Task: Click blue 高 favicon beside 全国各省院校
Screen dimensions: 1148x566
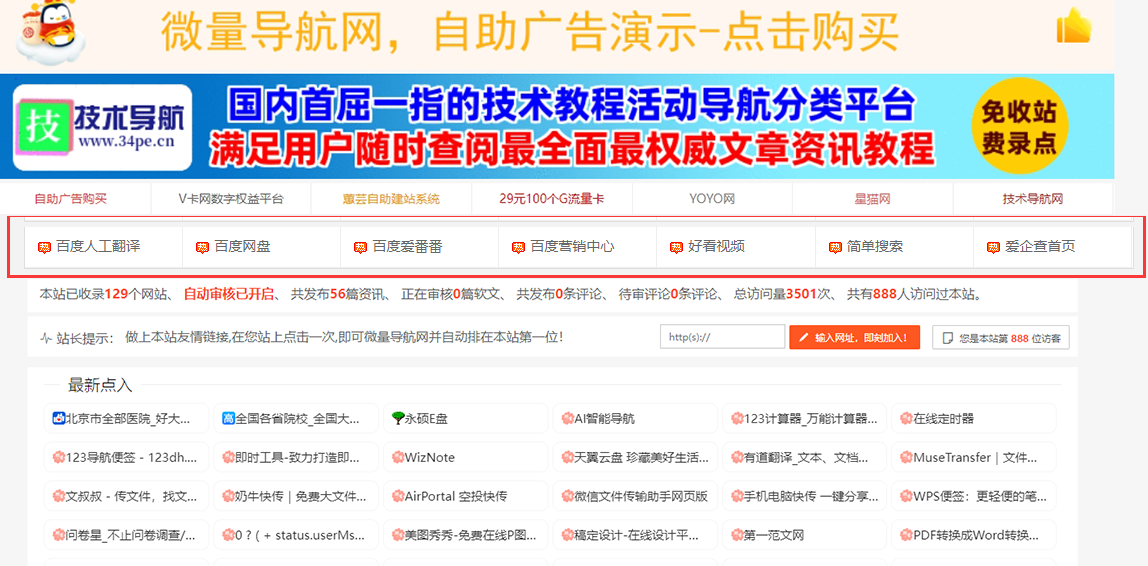Action: 228,419
